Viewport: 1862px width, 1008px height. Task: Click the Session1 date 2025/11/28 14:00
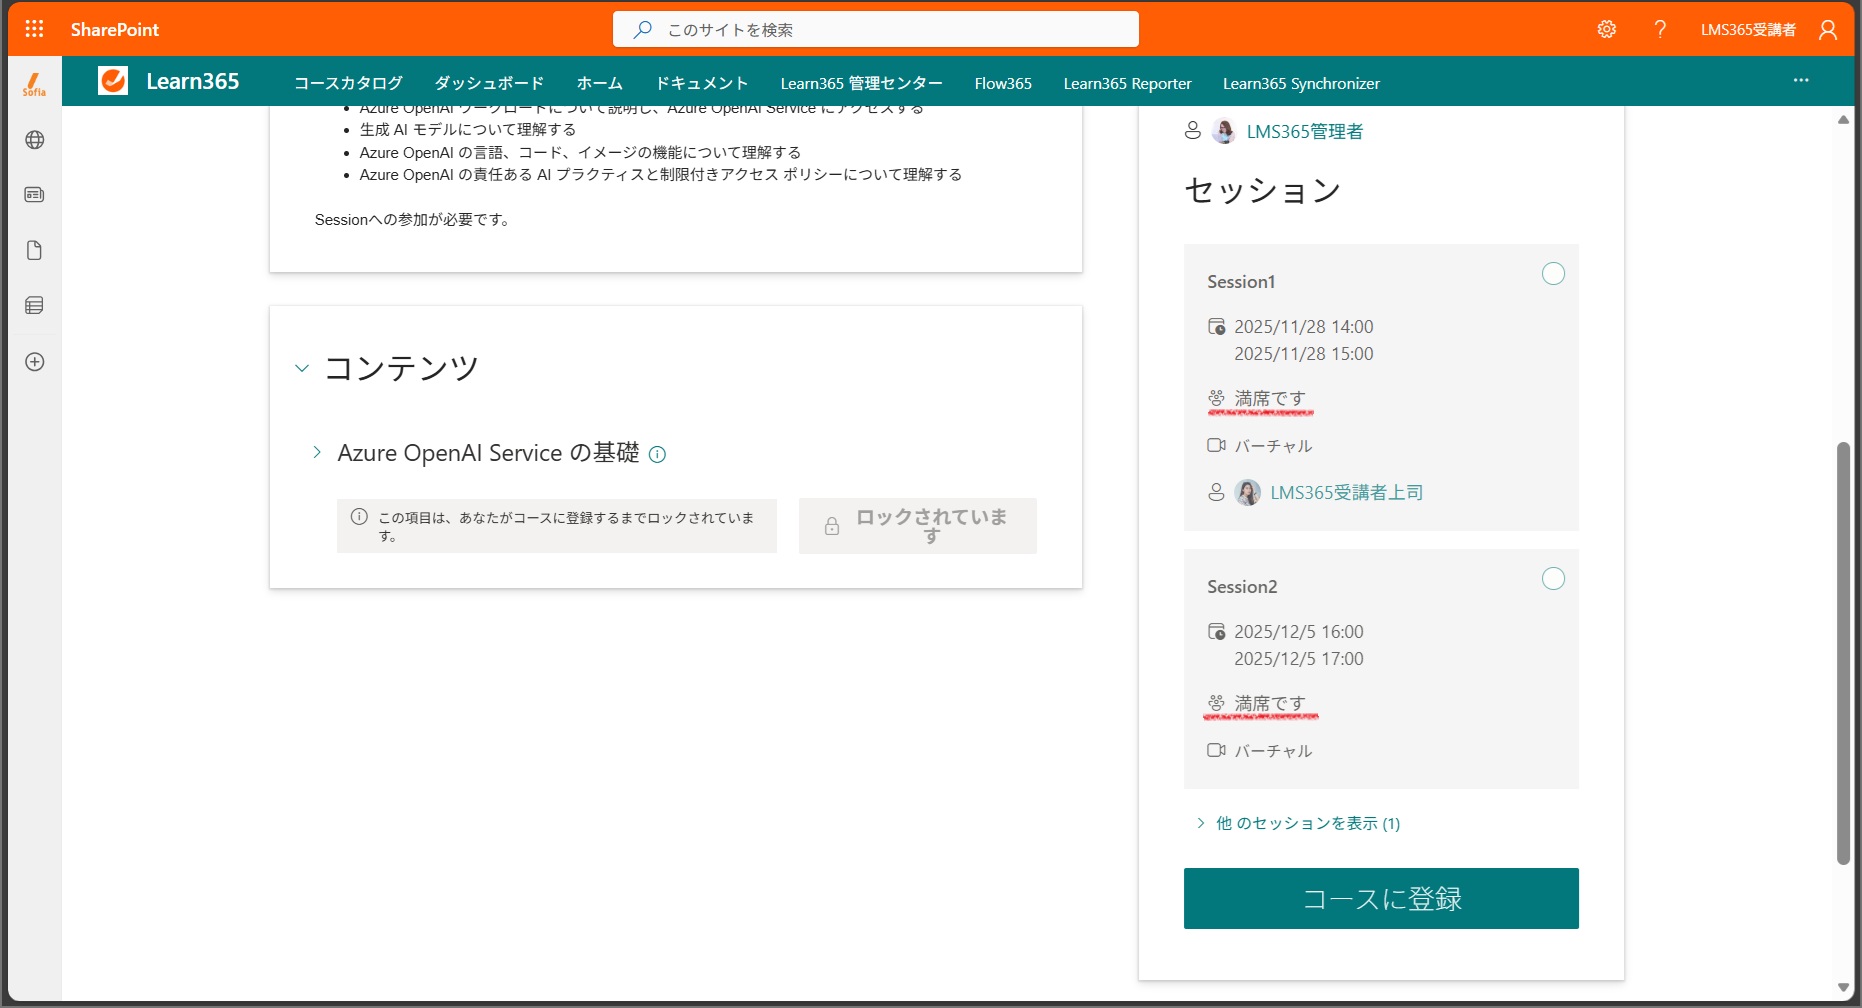coord(1303,326)
